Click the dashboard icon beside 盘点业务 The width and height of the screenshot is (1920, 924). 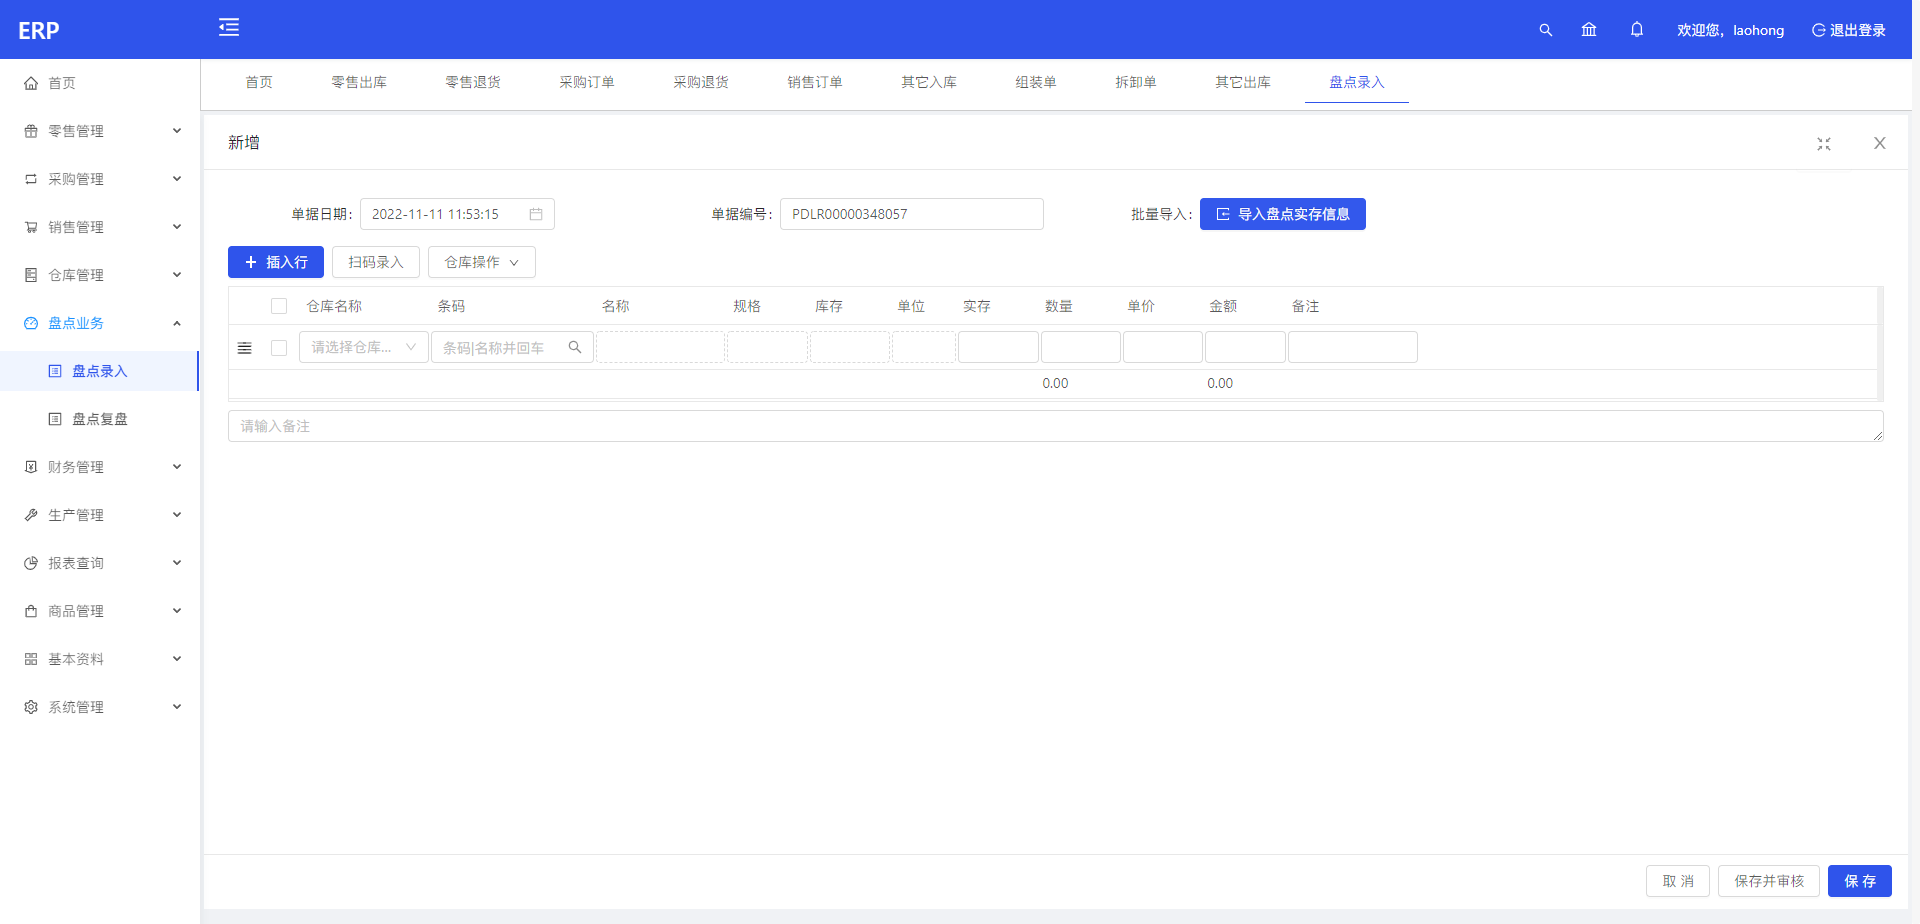31,323
